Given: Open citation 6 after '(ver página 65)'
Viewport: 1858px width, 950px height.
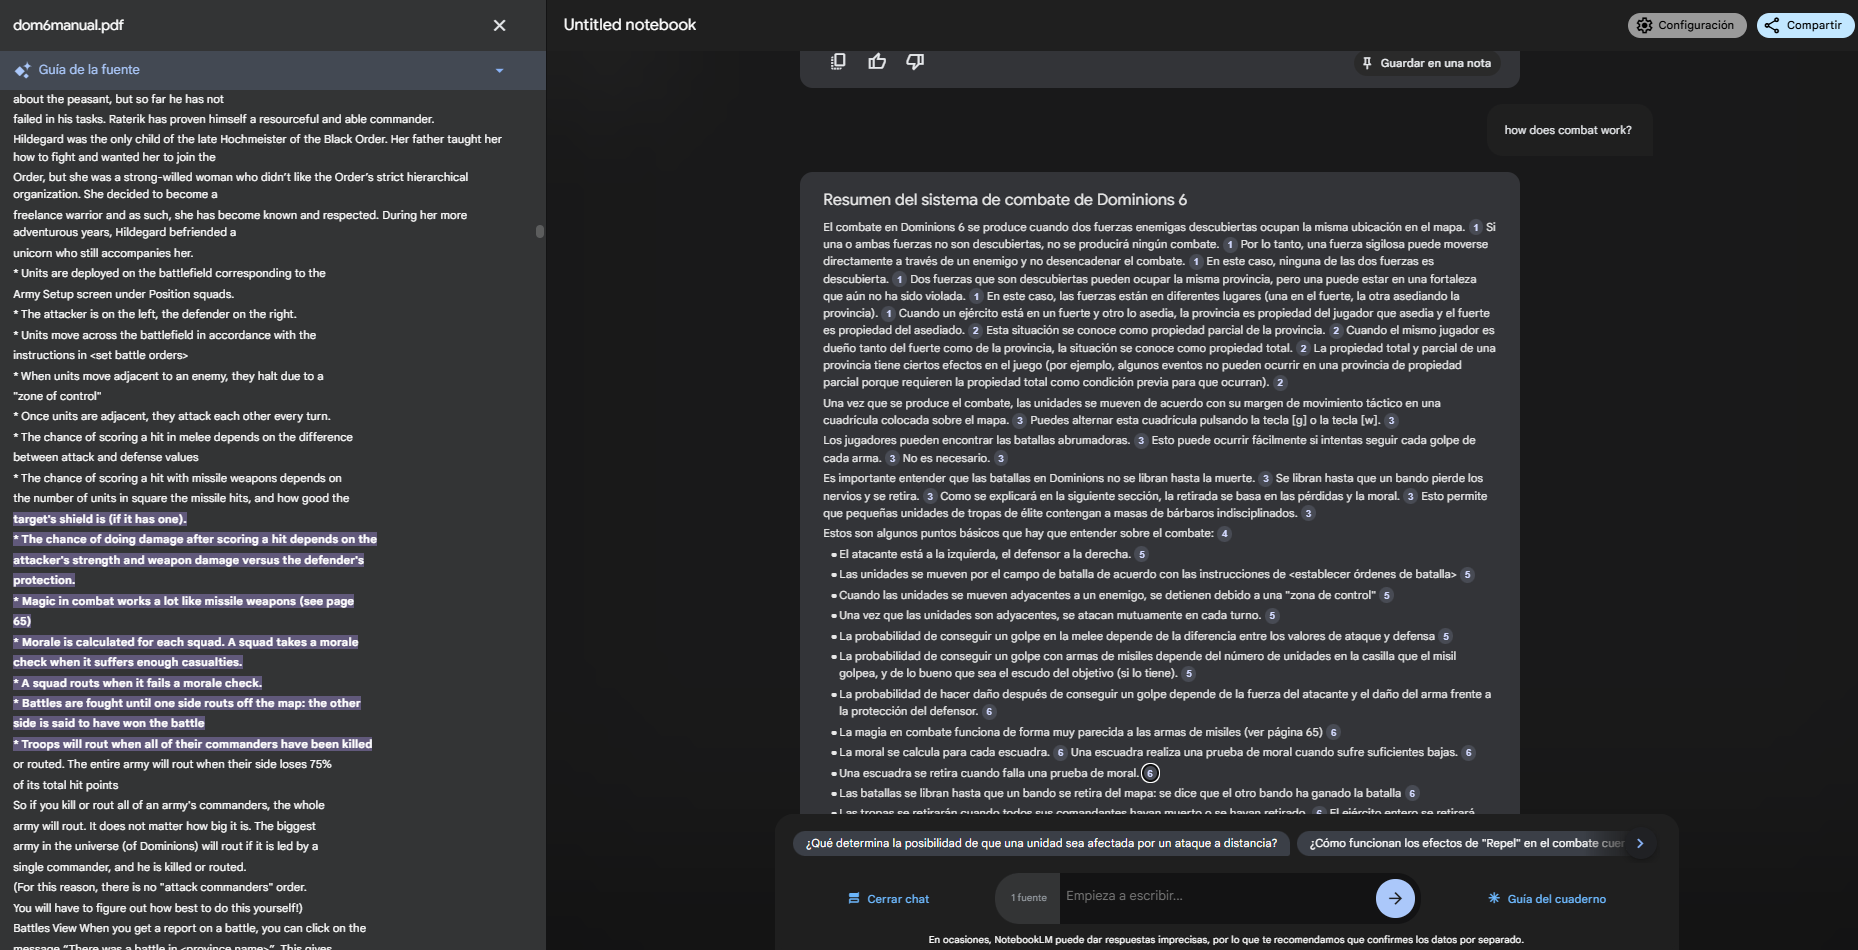Looking at the screenshot, I should coord(1333,733).
